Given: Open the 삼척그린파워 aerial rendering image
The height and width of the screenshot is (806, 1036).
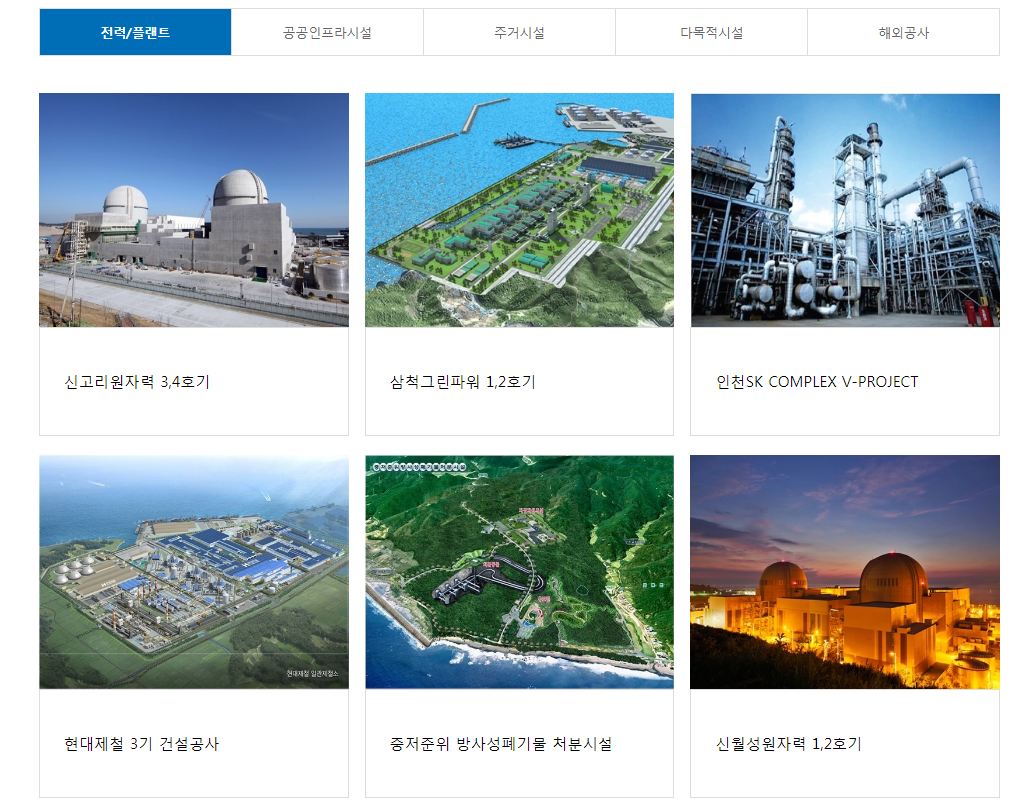Looking at the screenshot, I should point(519,210).
